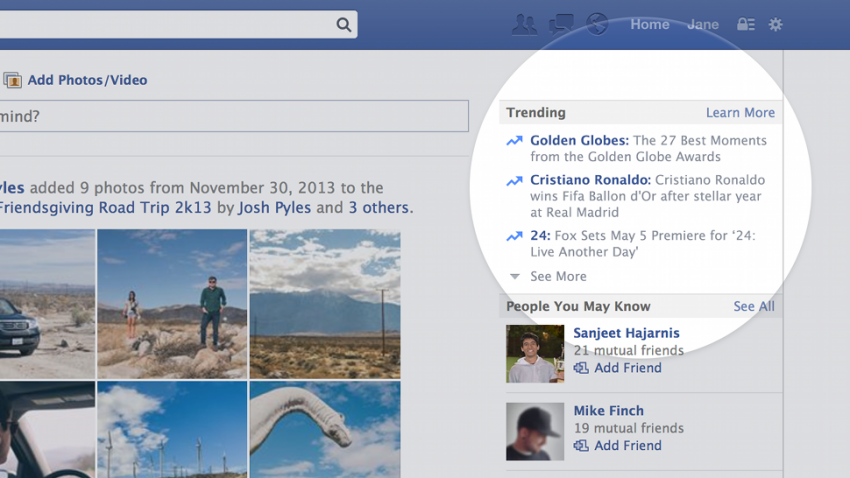Open the friend requests icon
850x478 pixels.
tap(524, 25)
